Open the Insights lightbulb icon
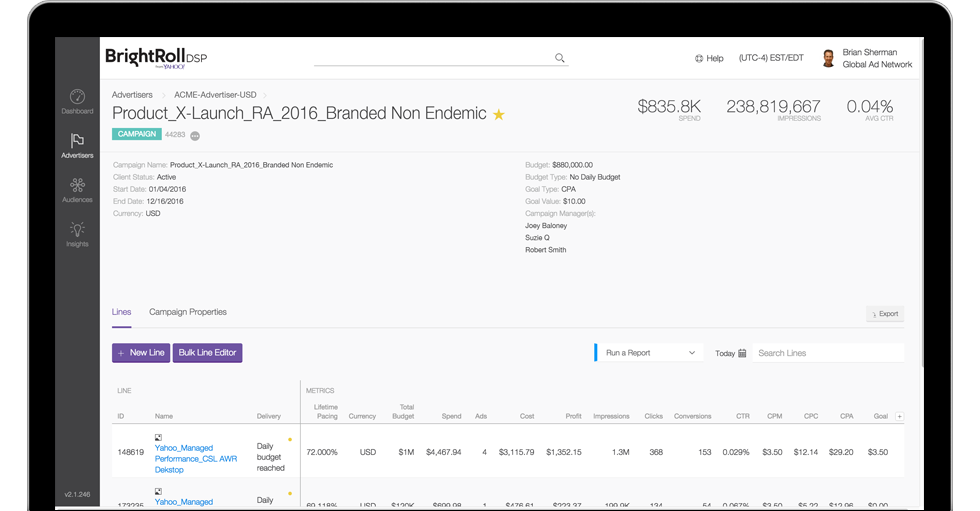 tap(78, 229)
